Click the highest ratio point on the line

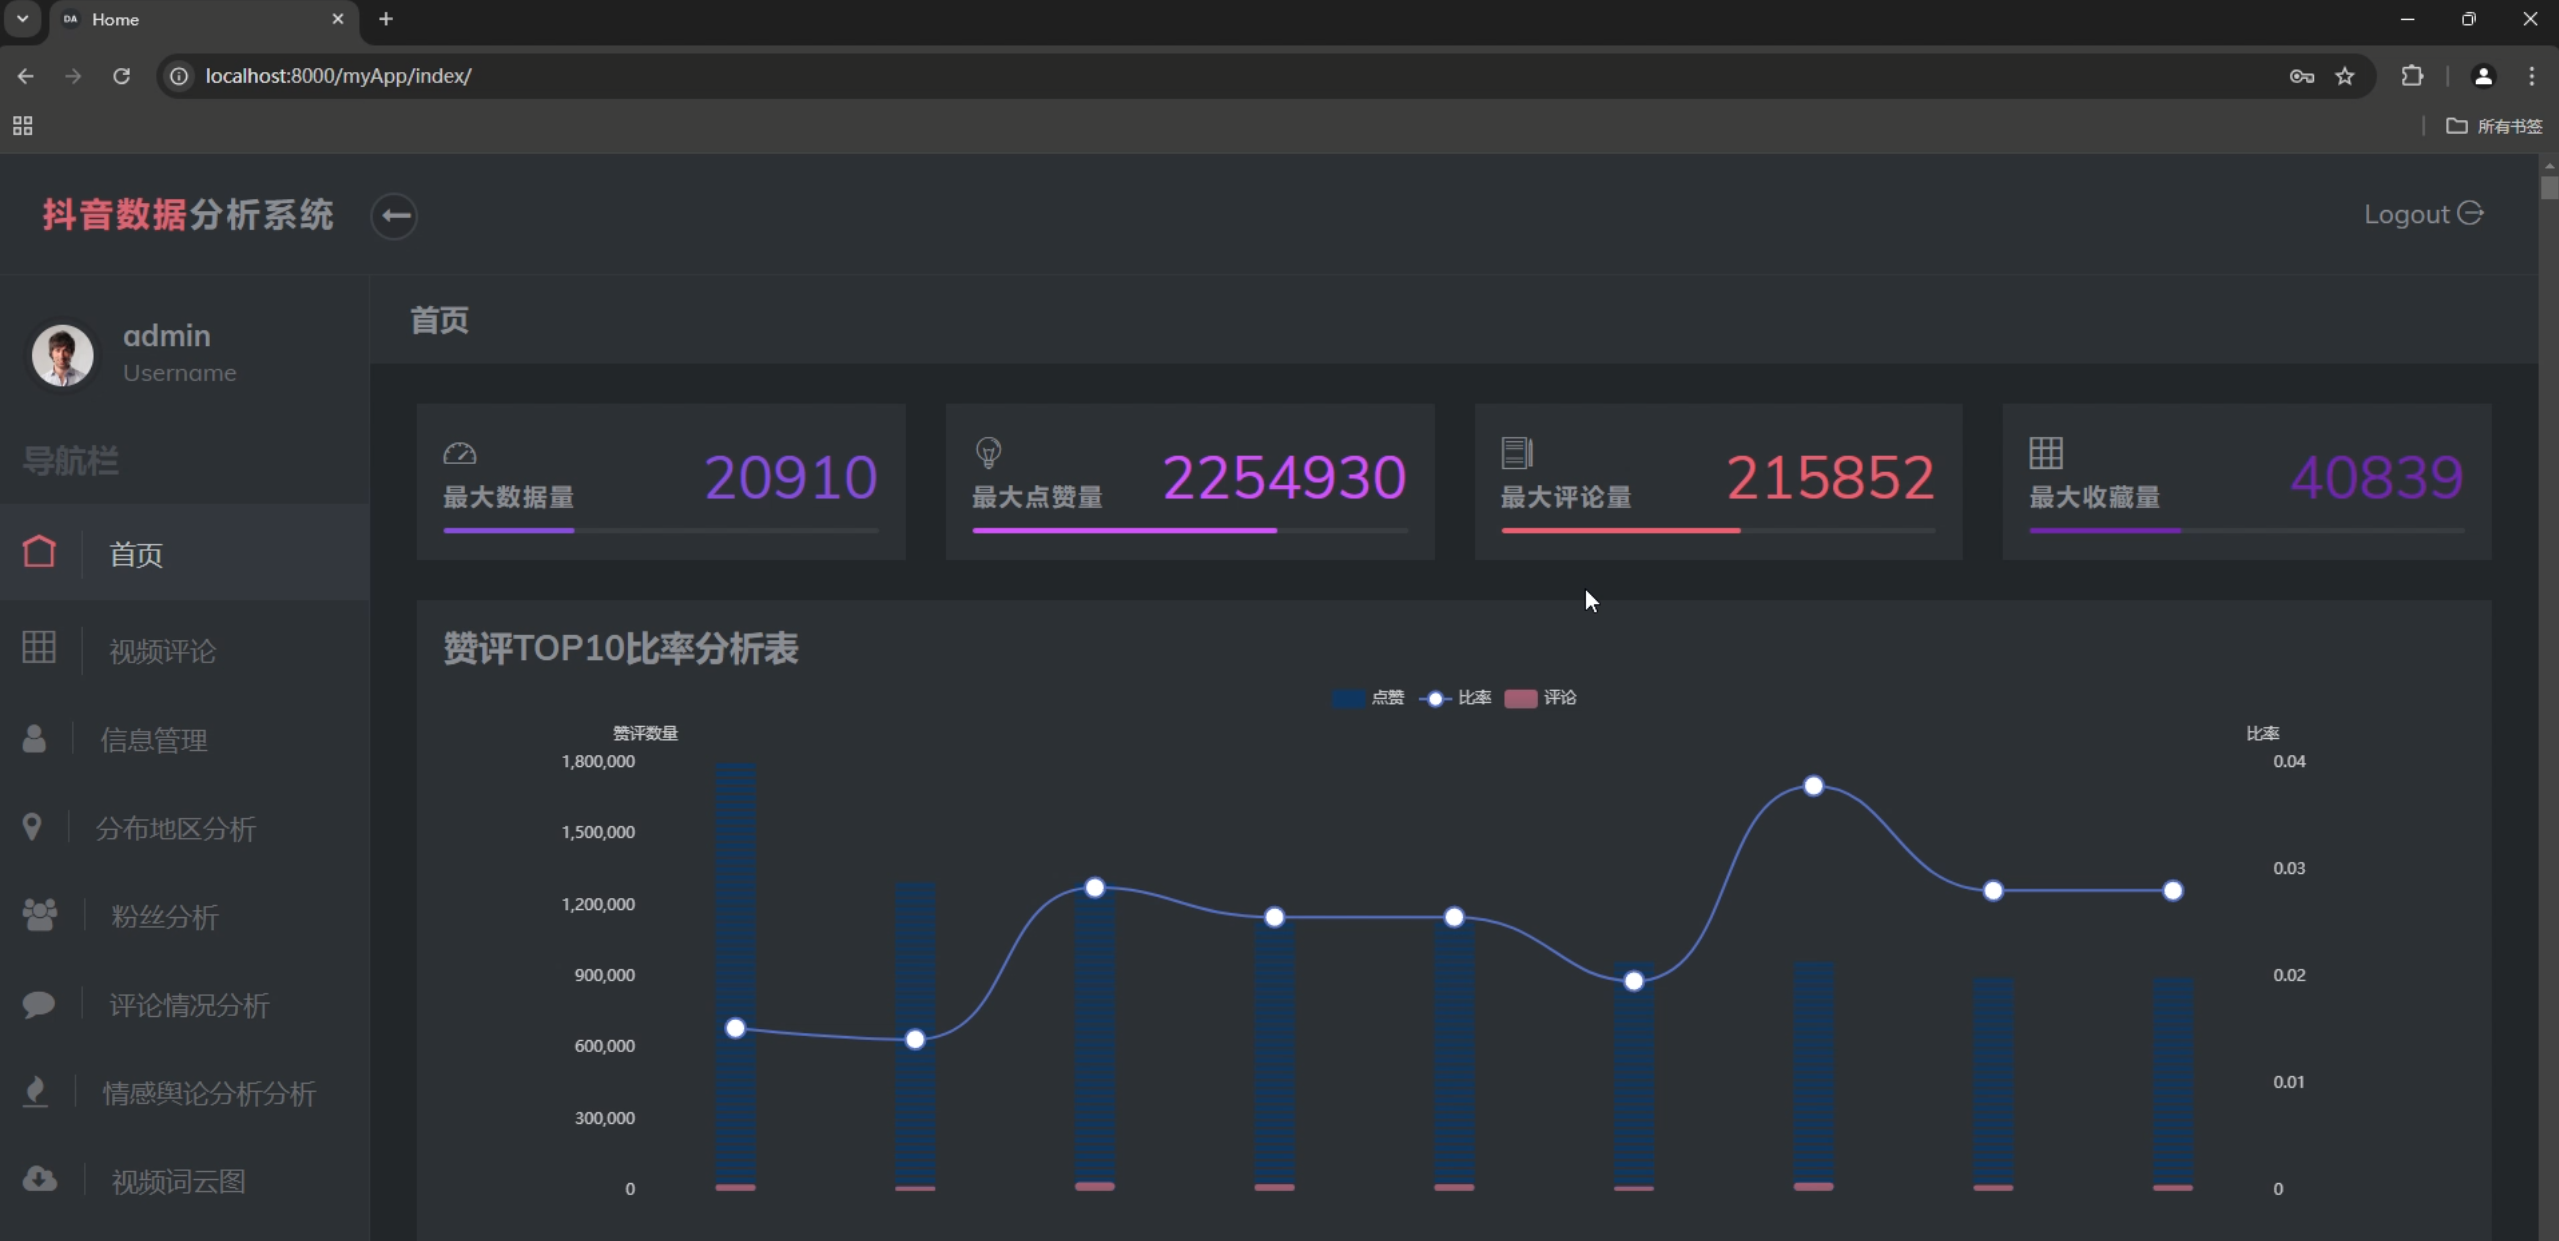pyautogui.click(x=1813, y=786)
